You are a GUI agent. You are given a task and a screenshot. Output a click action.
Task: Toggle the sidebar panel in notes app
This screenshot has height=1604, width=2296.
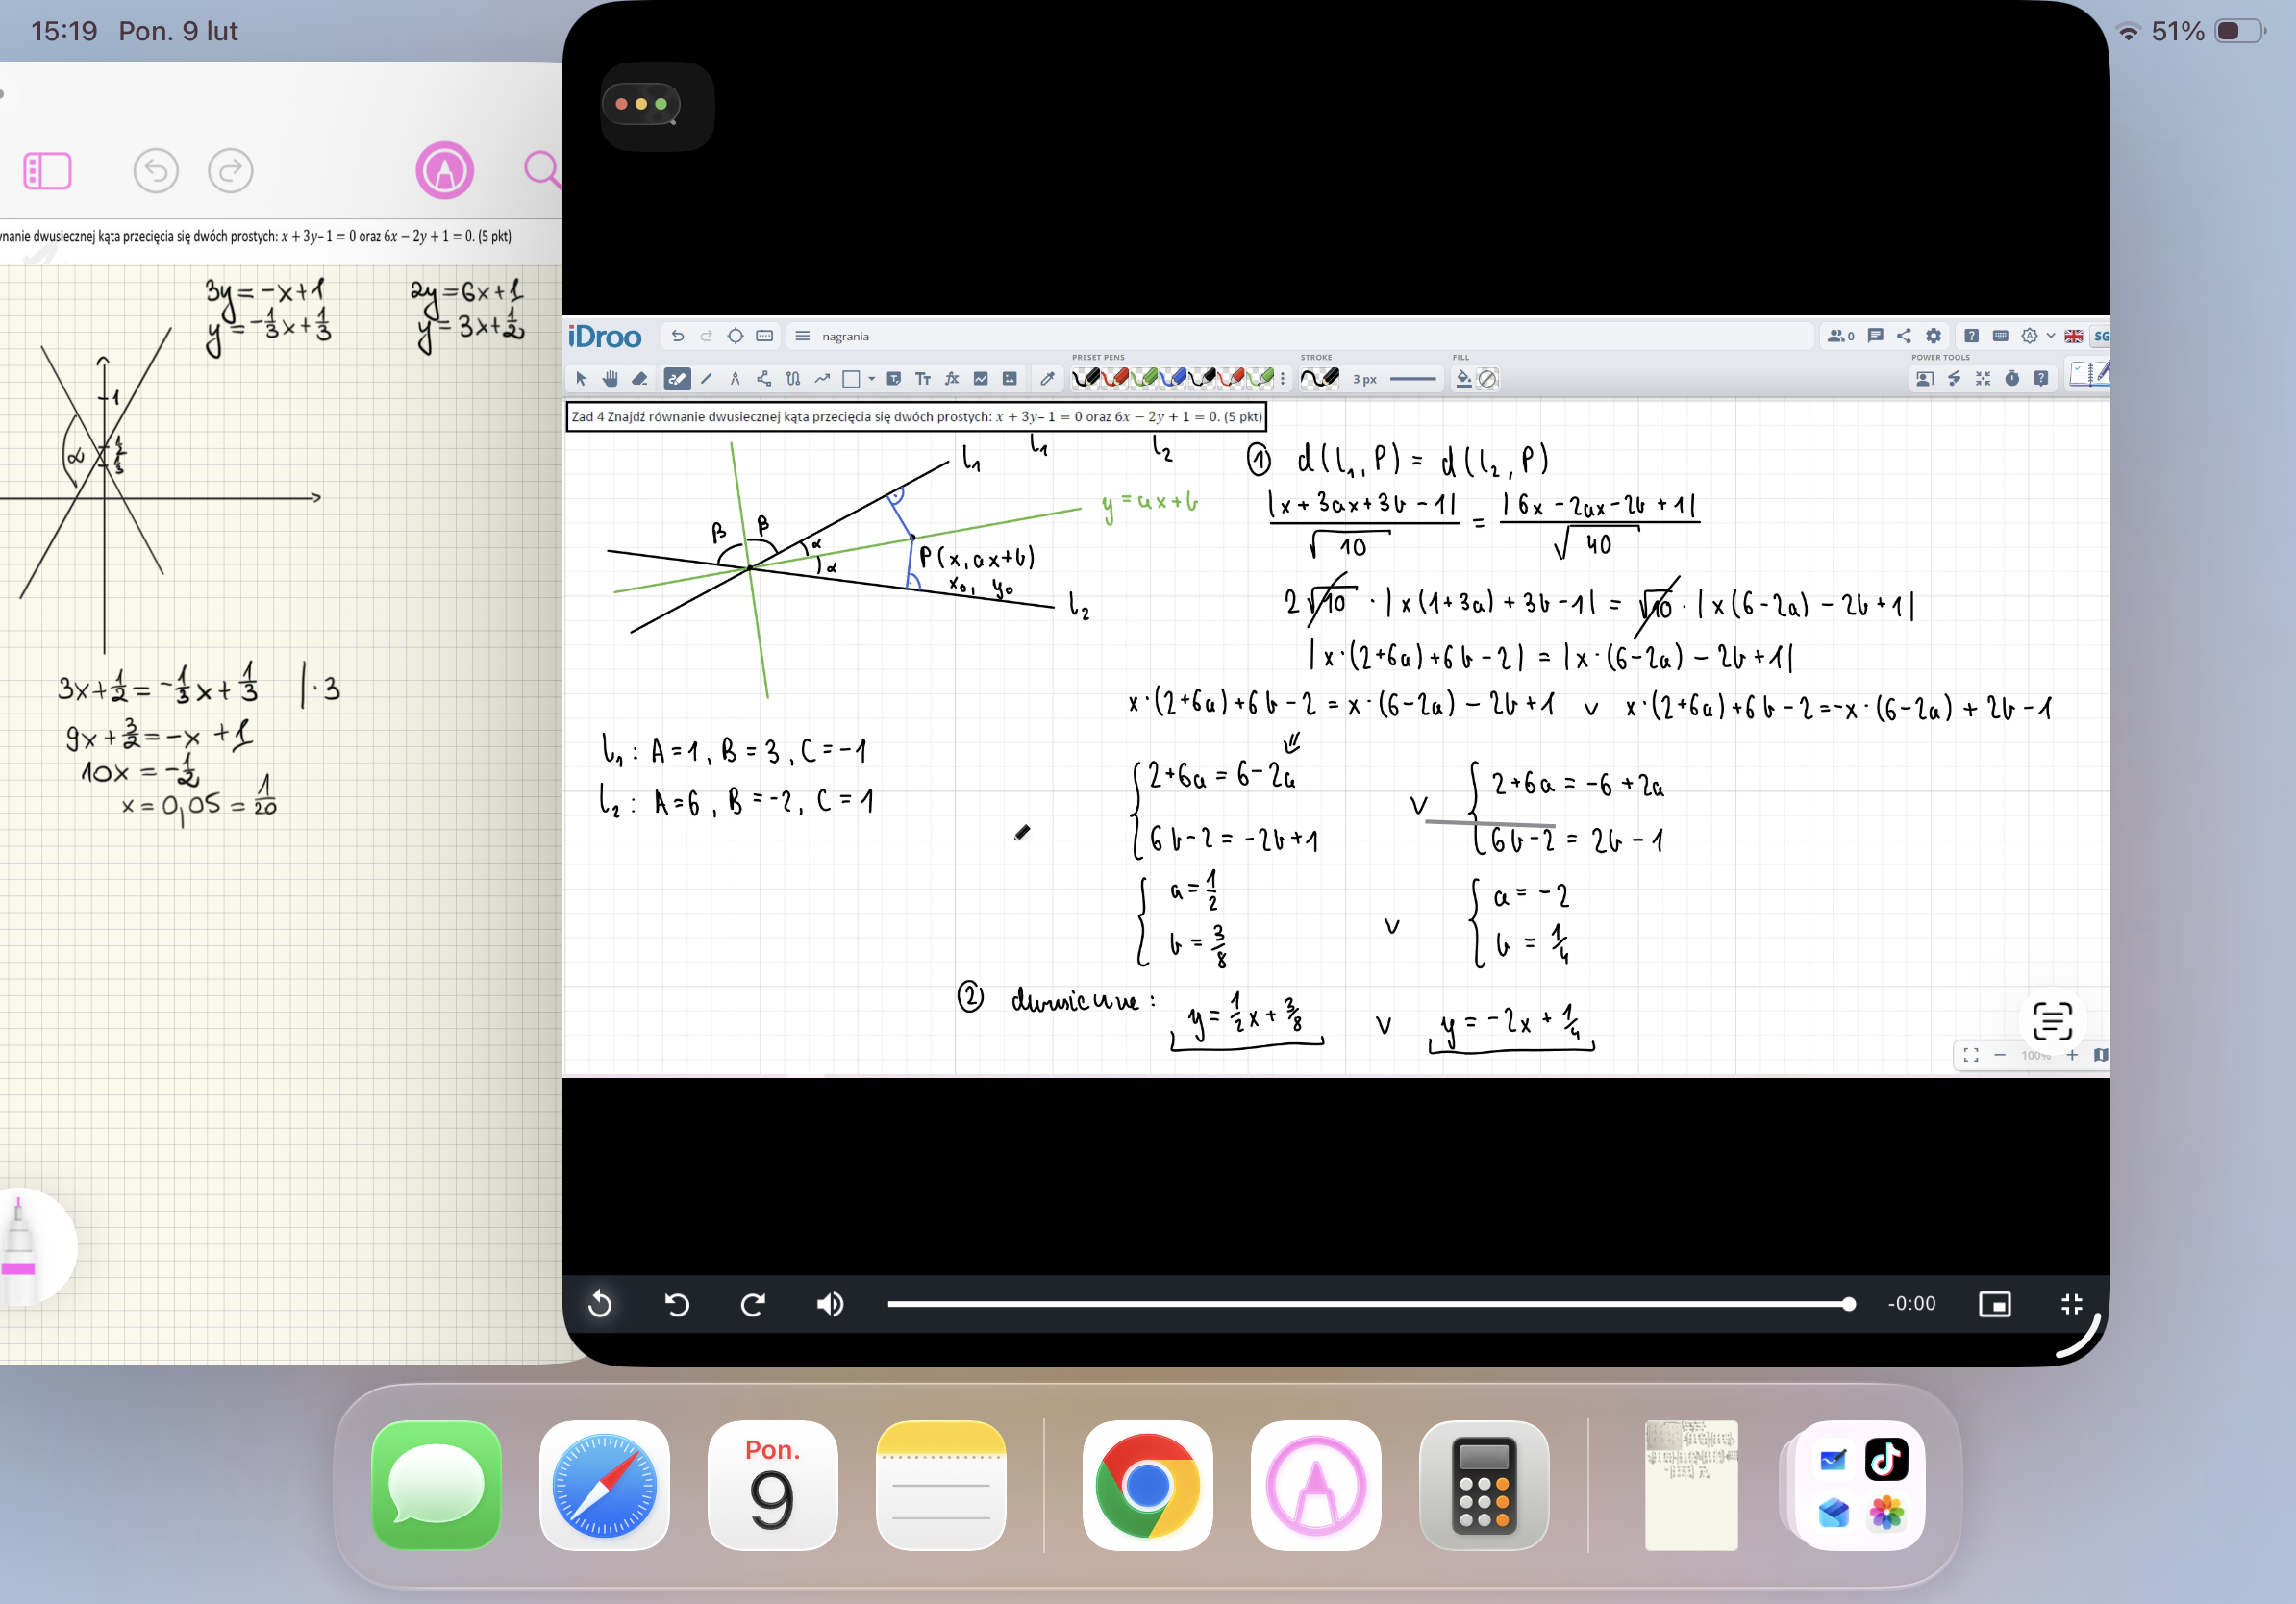pos(47,171)
